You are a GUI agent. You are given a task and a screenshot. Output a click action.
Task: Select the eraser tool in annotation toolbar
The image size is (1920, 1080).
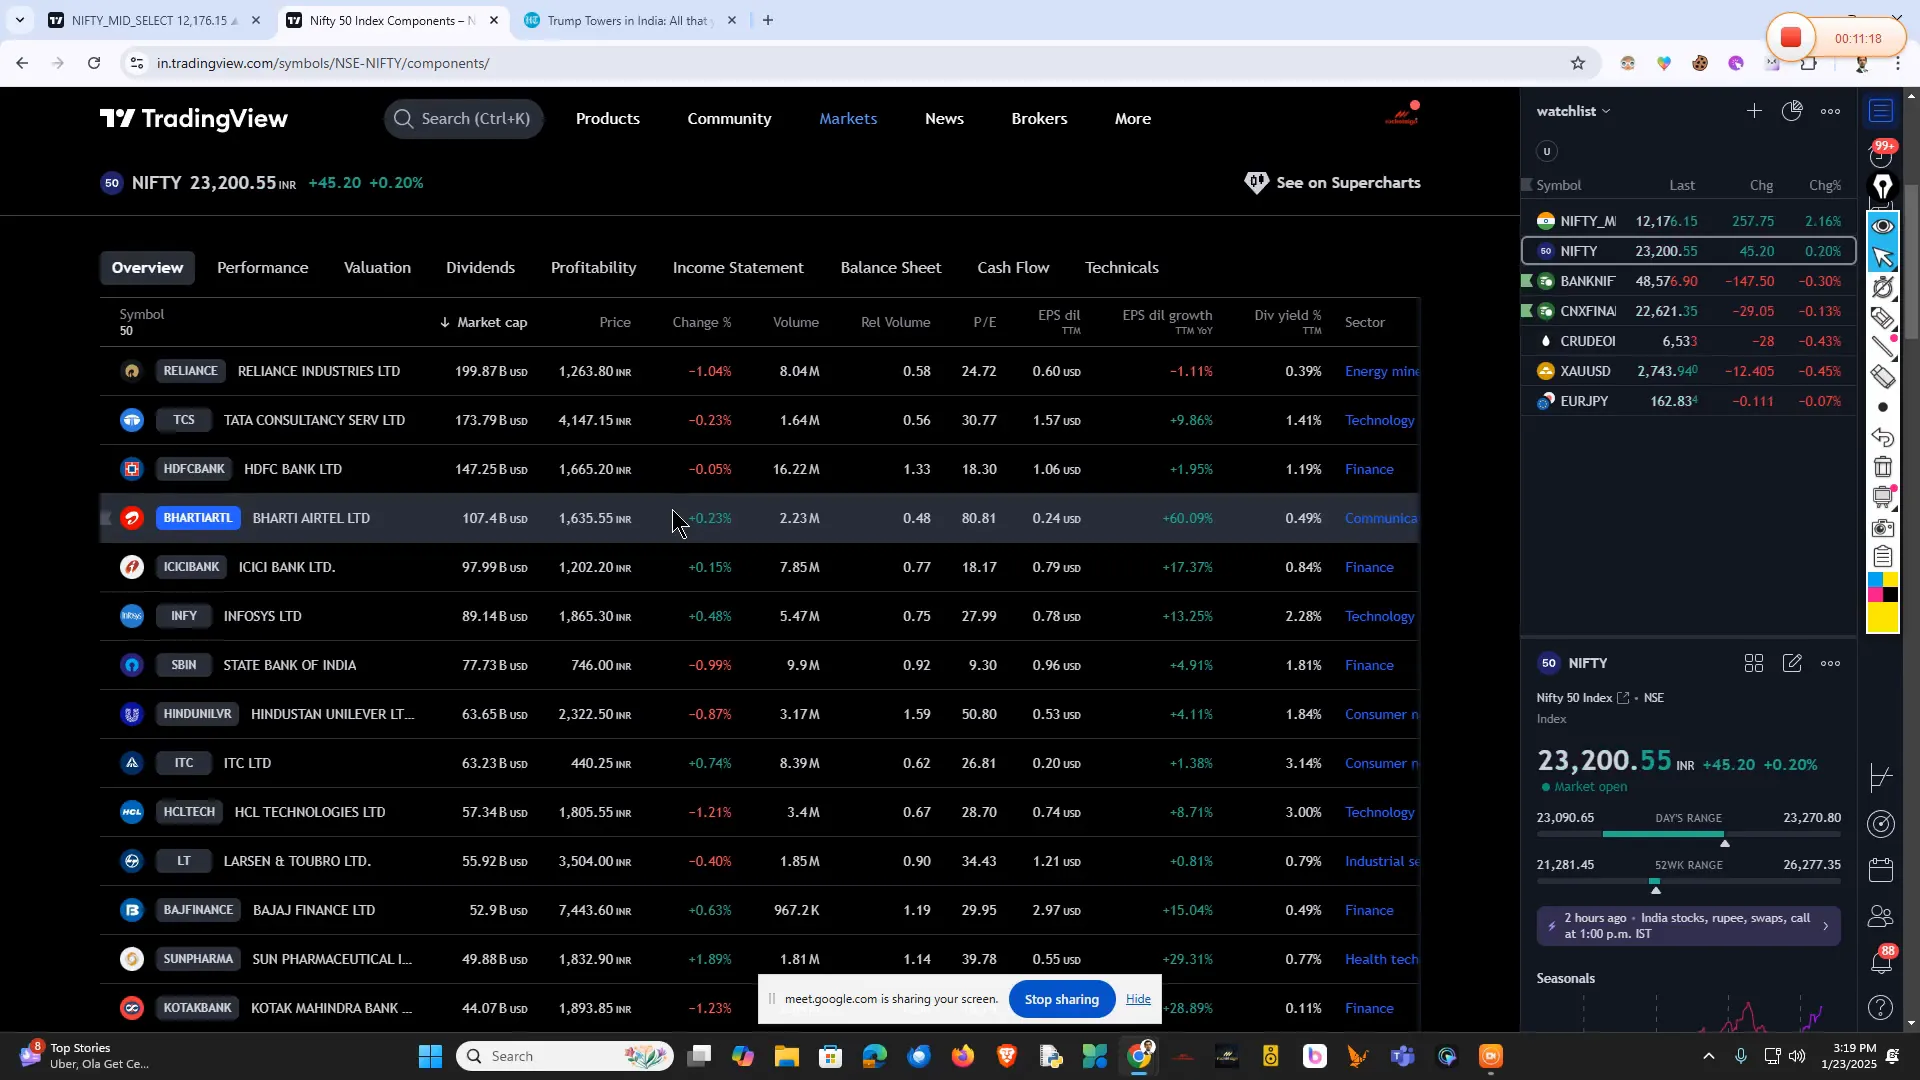click(1883, 377)
